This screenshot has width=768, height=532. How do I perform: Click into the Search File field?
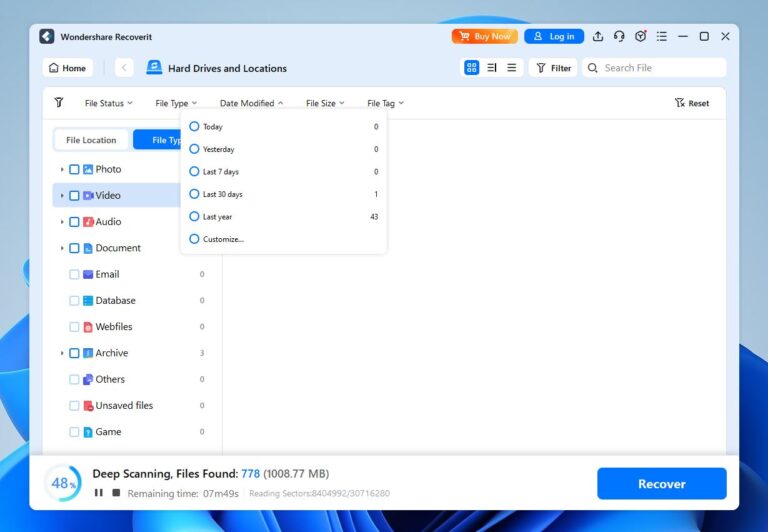click(660, 68)
